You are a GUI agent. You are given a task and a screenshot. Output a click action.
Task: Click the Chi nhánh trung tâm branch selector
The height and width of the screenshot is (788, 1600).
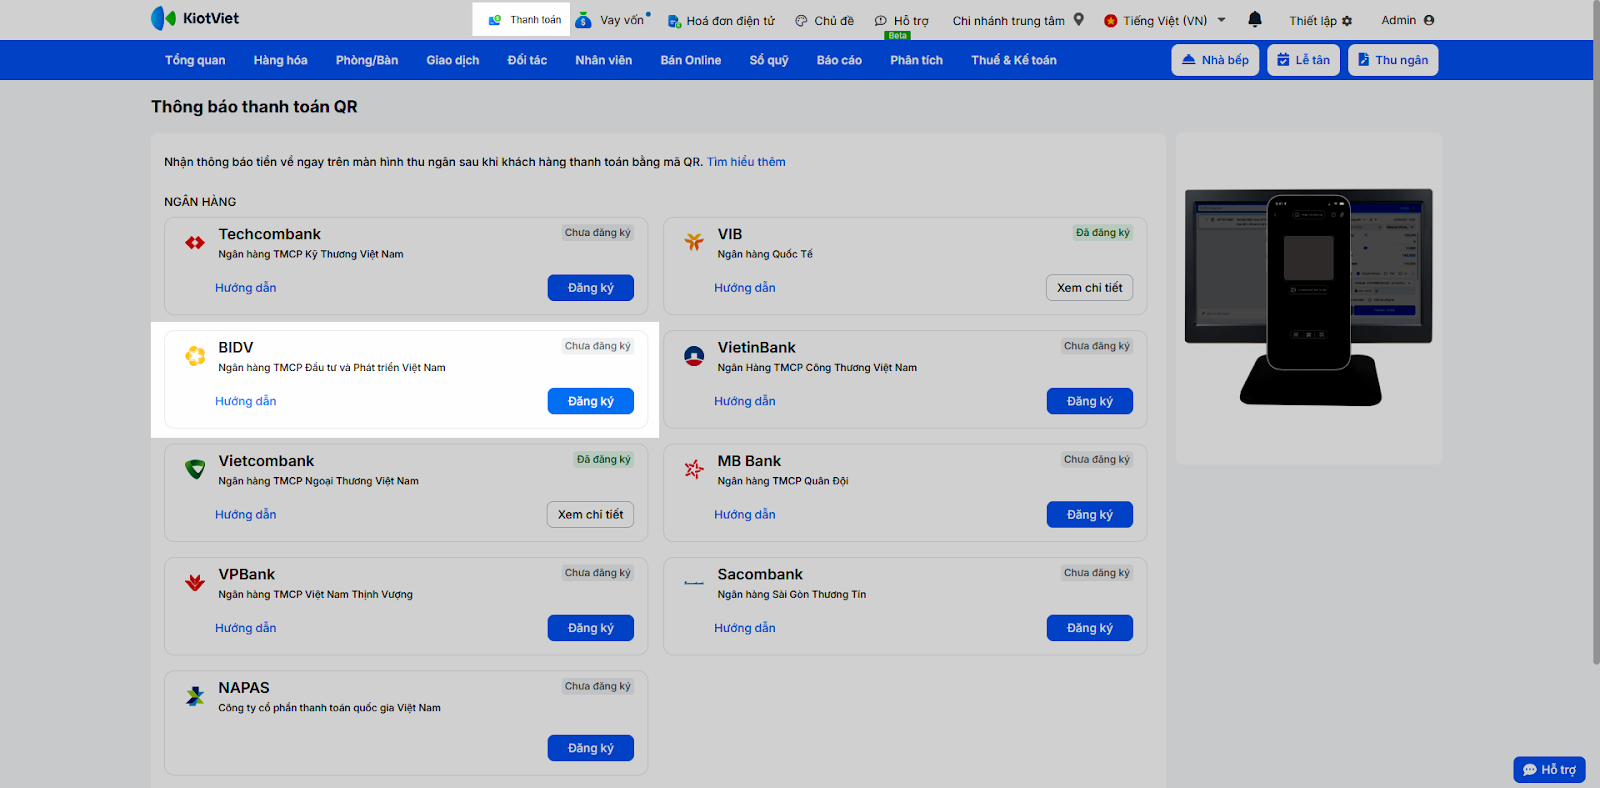point(1018,20)
